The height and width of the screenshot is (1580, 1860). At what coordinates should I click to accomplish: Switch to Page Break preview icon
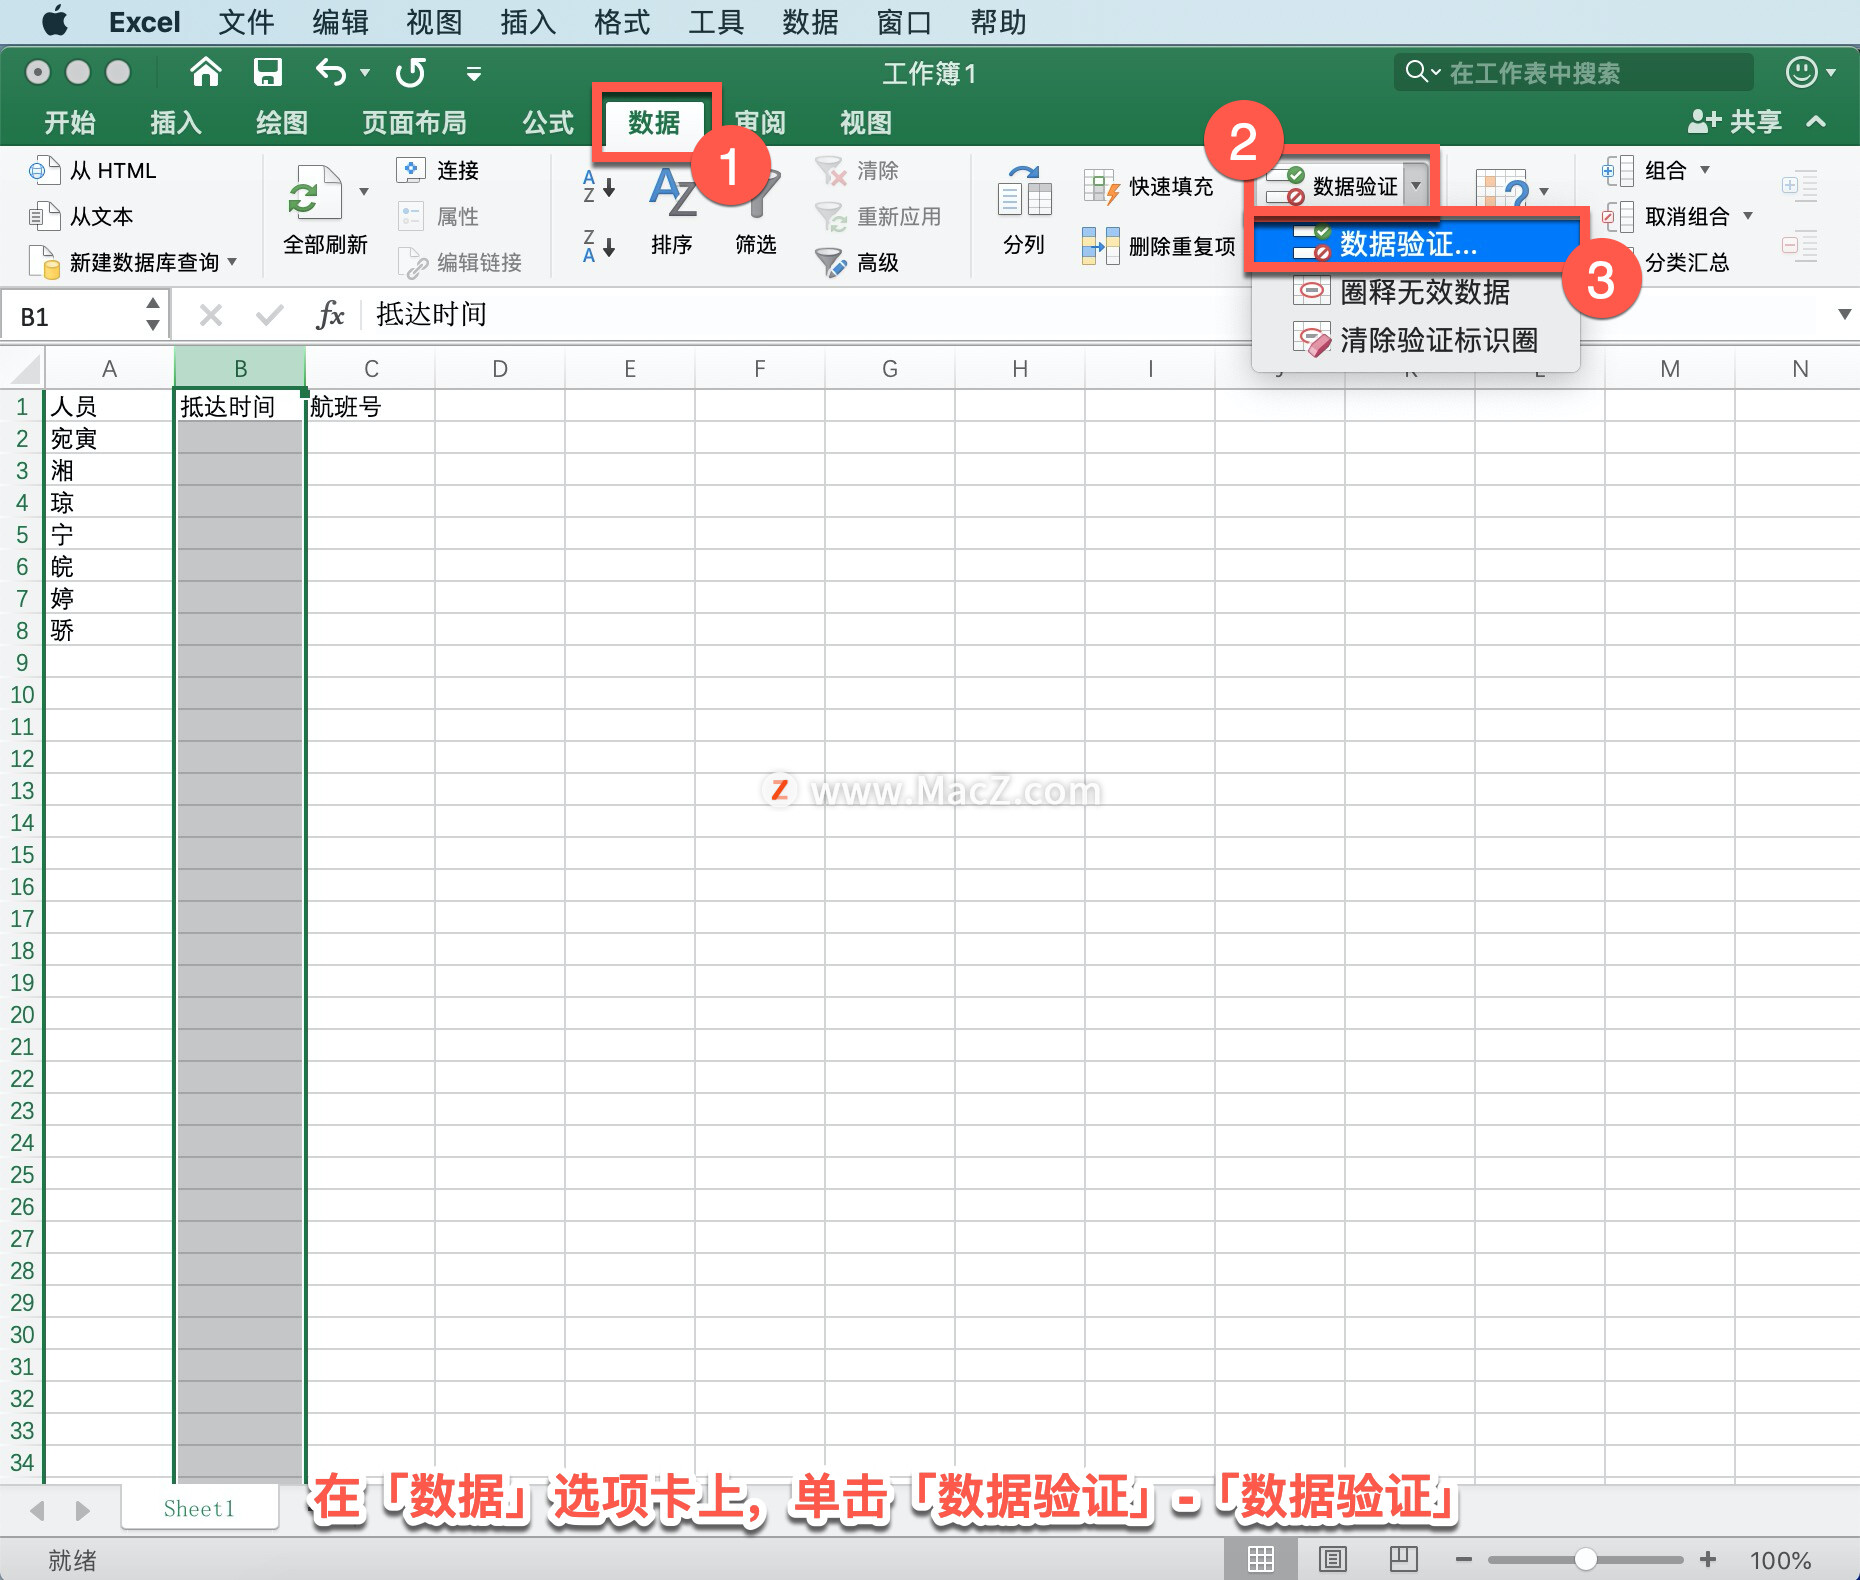(1404, 1559)
